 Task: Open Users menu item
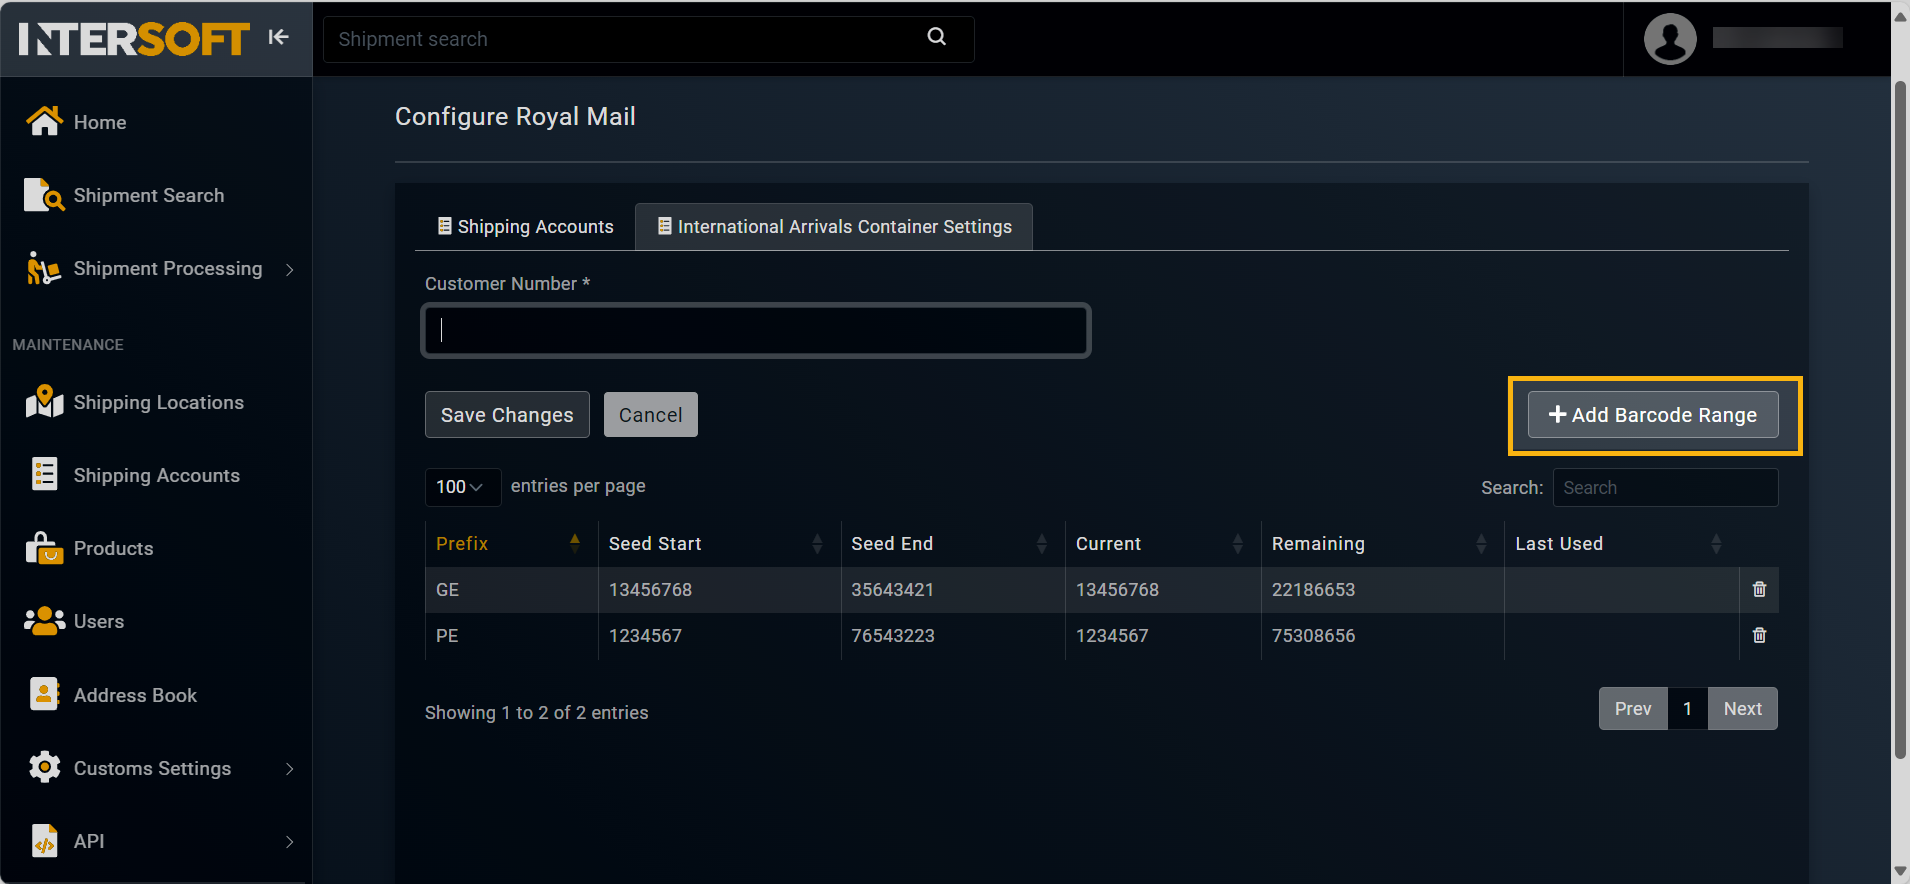(x=99, y=621)
